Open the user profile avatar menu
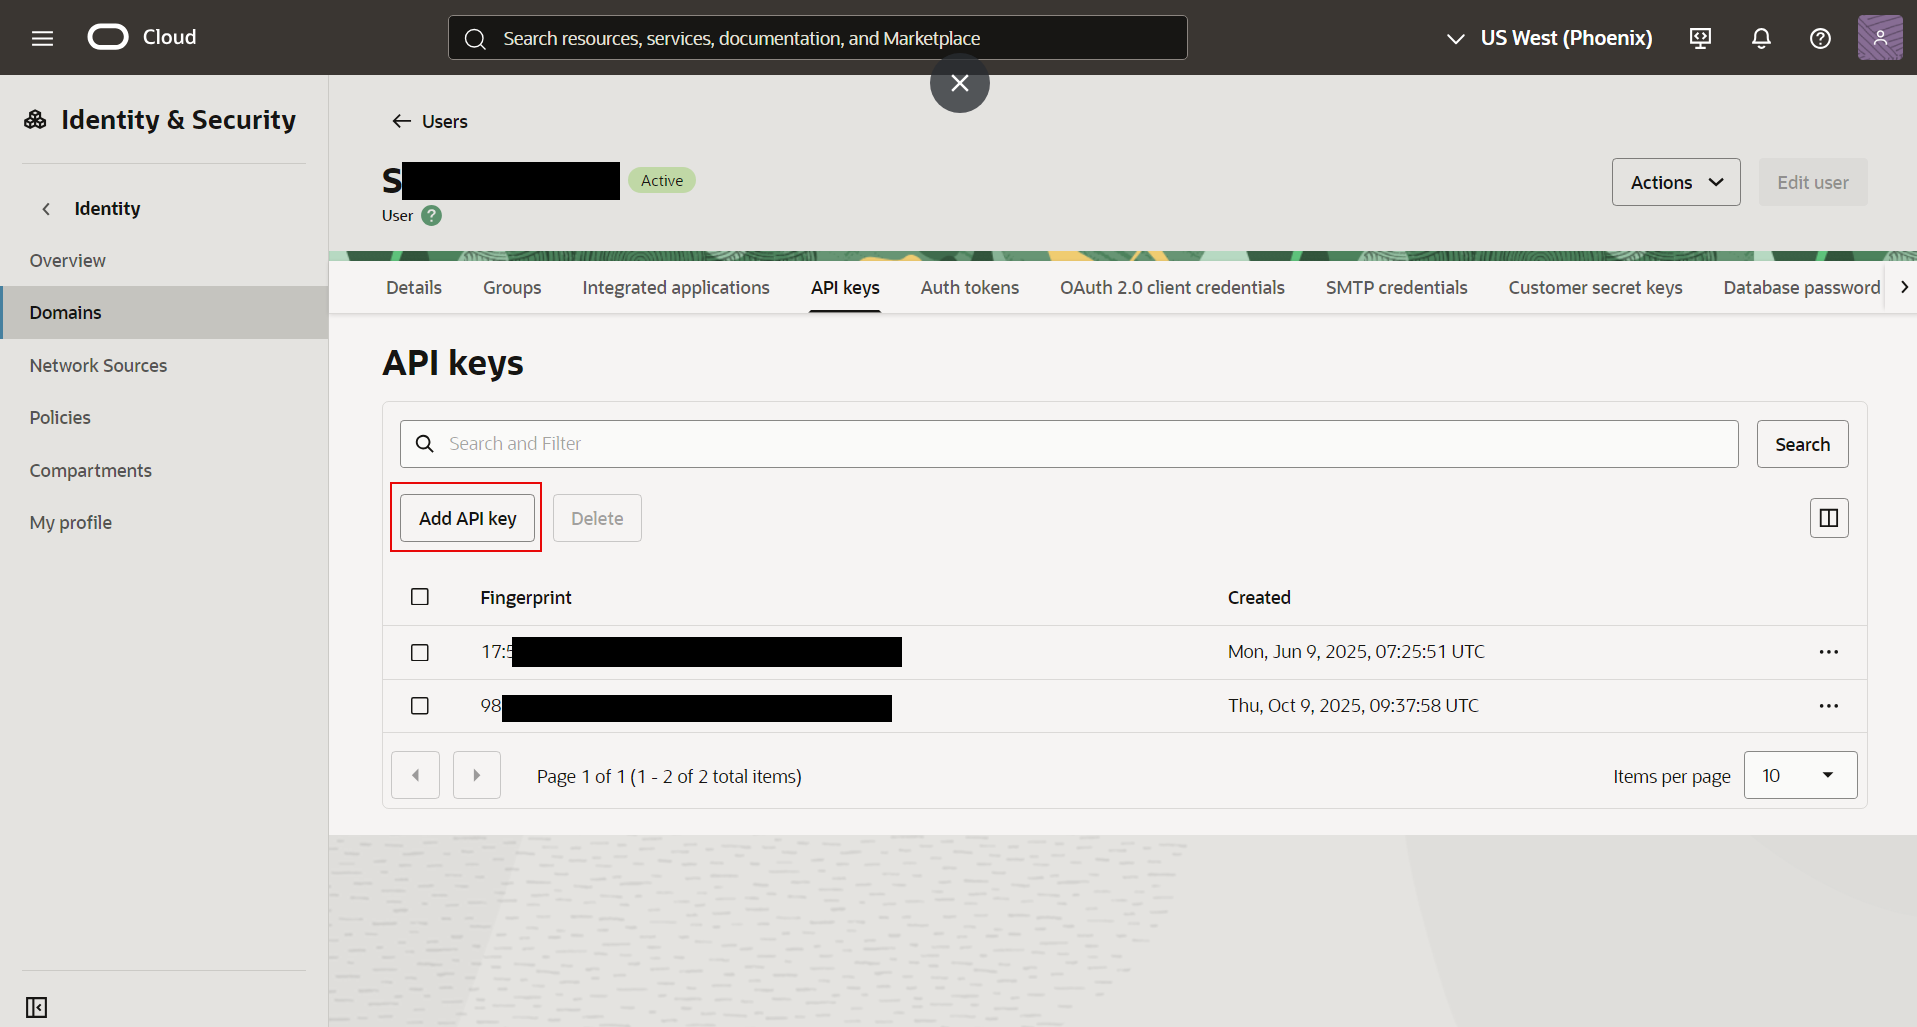This screenshot has width=1917, height=1027. click(1879, 38)
